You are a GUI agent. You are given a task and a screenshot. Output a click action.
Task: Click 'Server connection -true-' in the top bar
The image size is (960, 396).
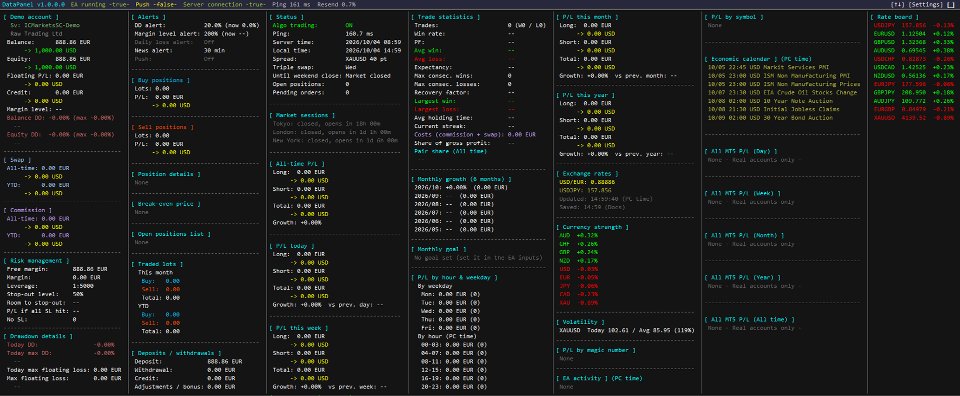(225, 4)
